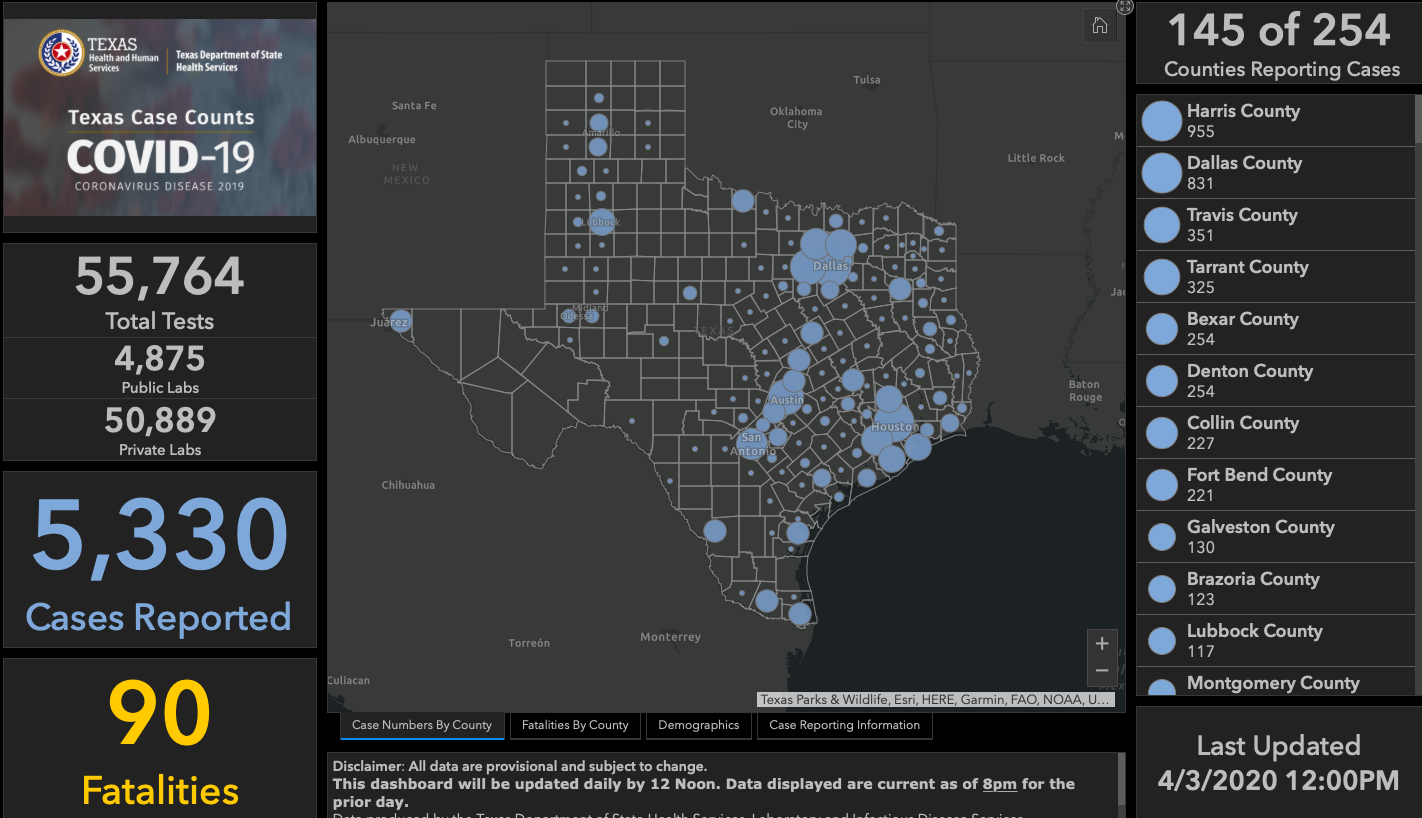This screenshot has width=1422, height=818.
Task: Zoom out with the map minus button
Action: [x=1102, y=671]
